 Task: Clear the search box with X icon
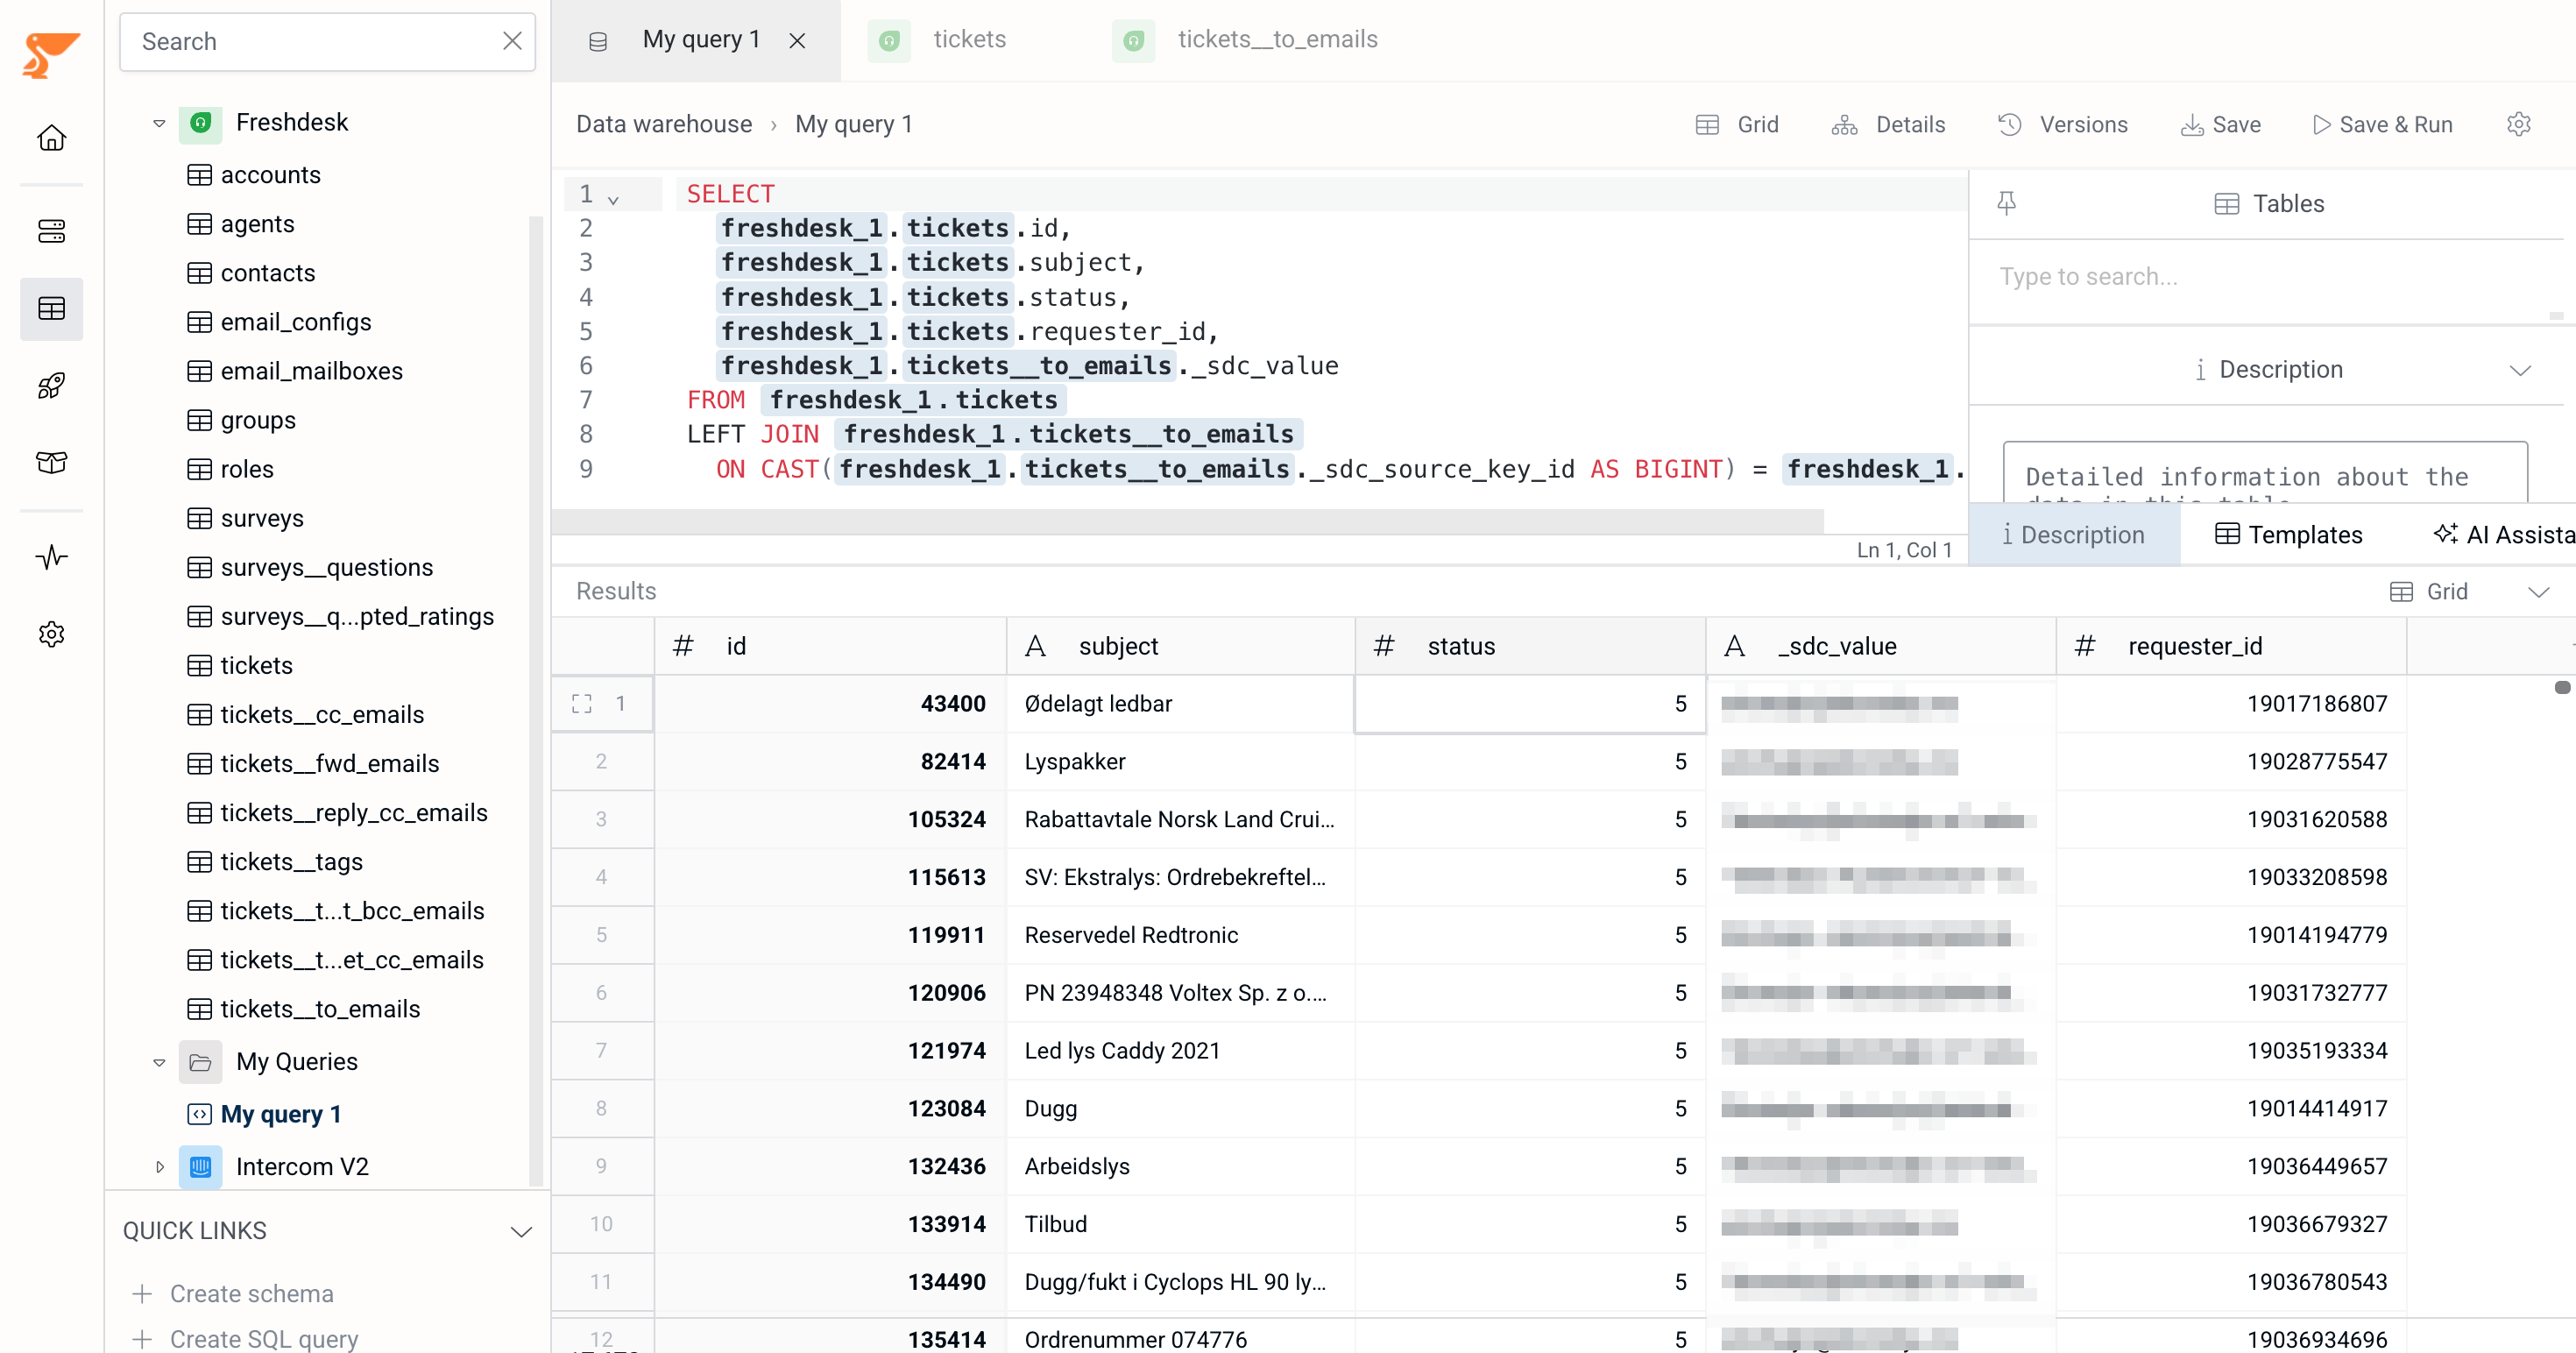pos(512,41)
